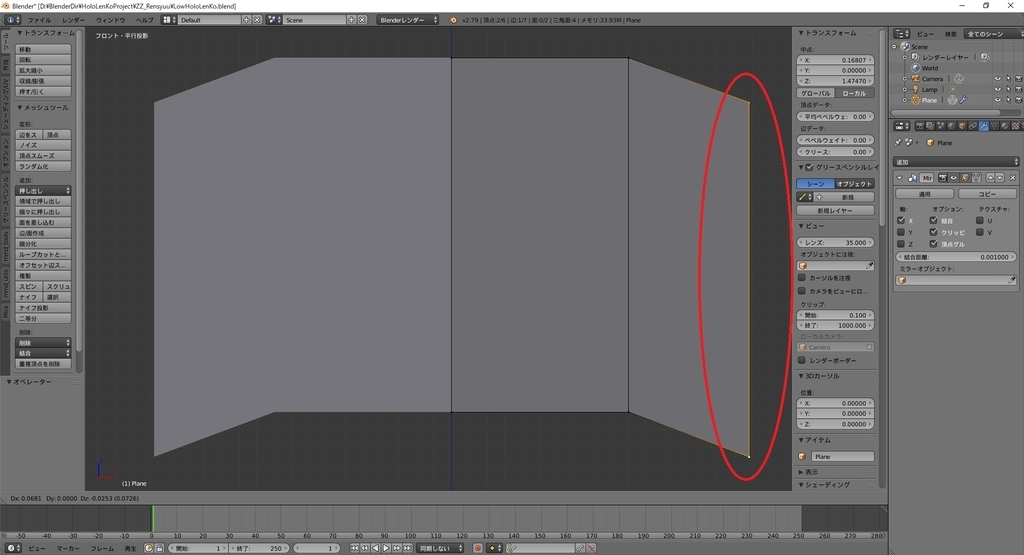The image size is (1024, 555).
Task: Collapse the mirror modifier panel triangle
Action: [x=899, y=178]
